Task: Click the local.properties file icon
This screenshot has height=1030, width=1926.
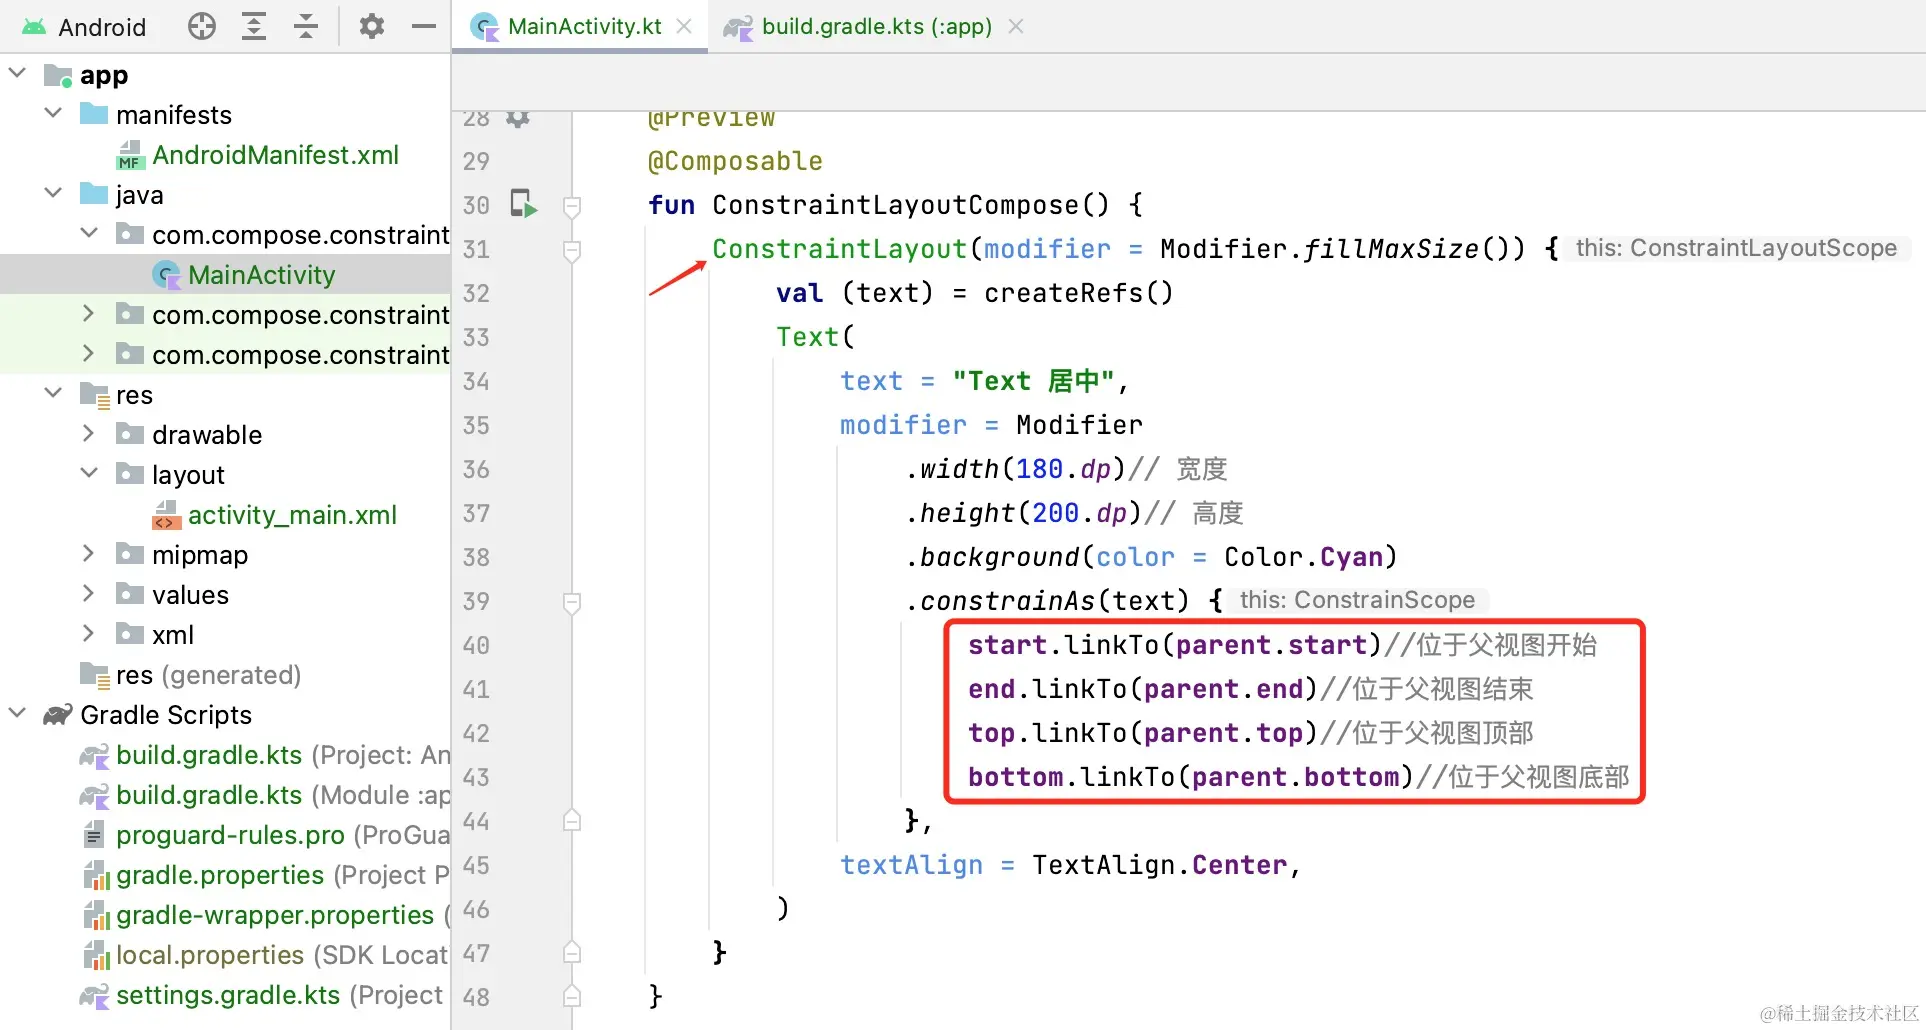Action: (96, 955)
